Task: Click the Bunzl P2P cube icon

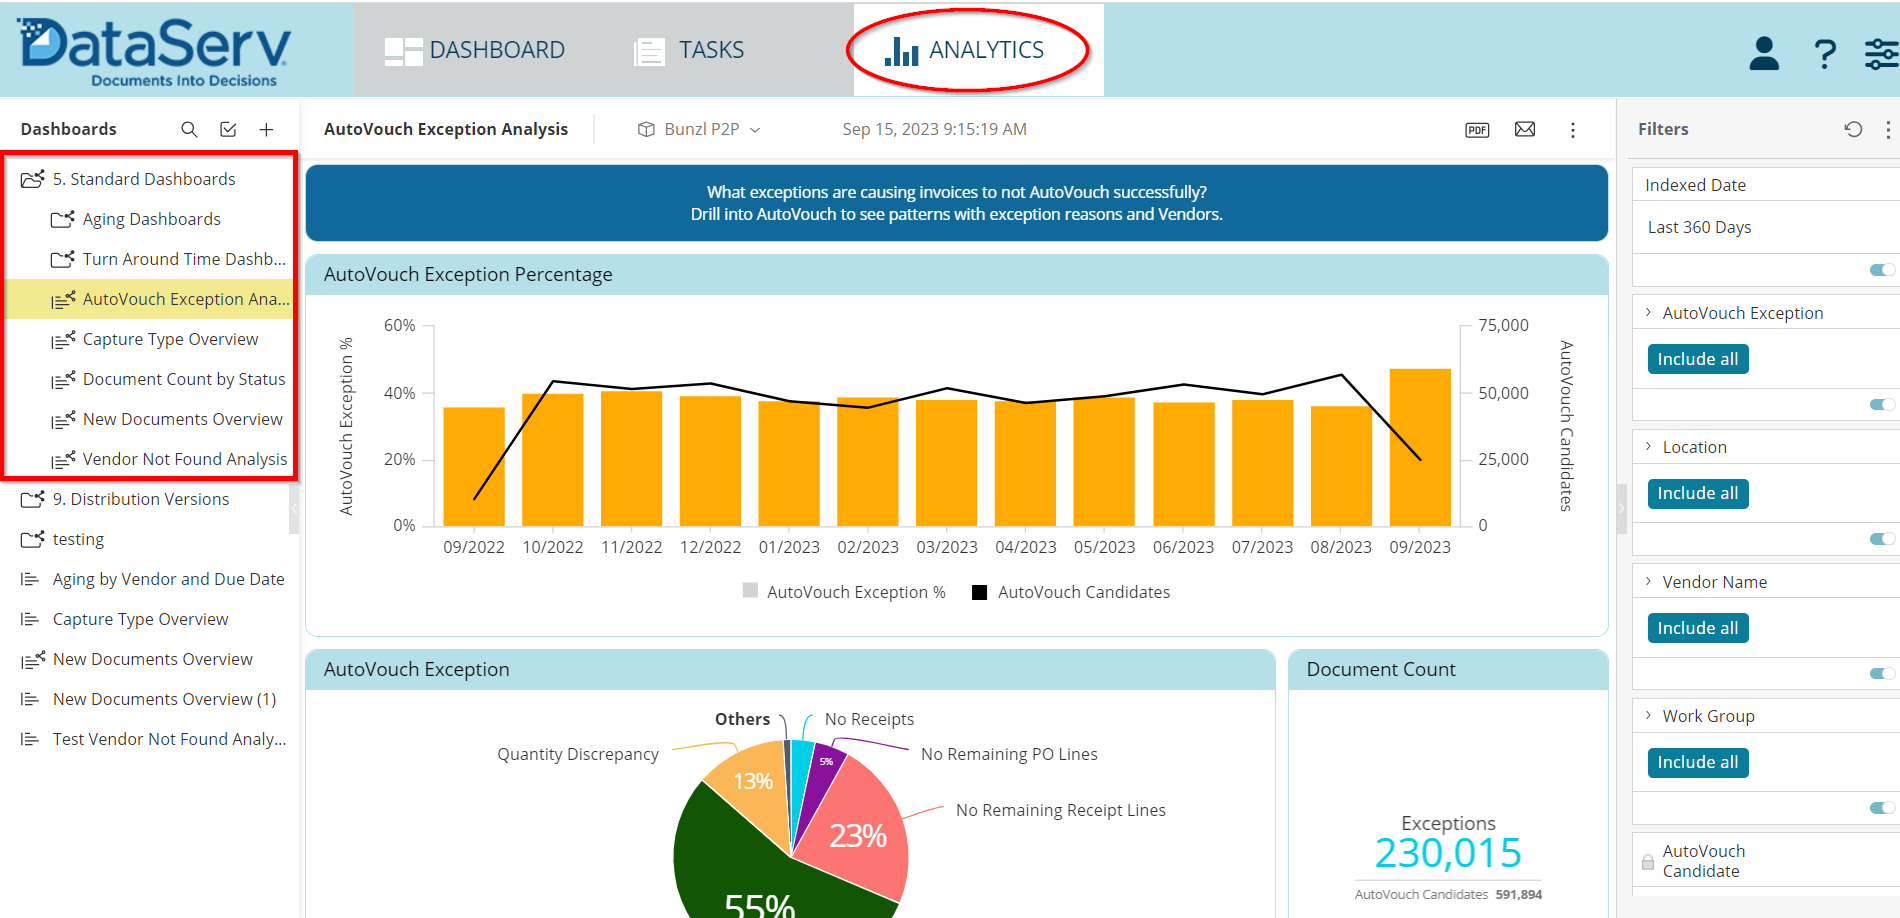Action: coord(646,129)
